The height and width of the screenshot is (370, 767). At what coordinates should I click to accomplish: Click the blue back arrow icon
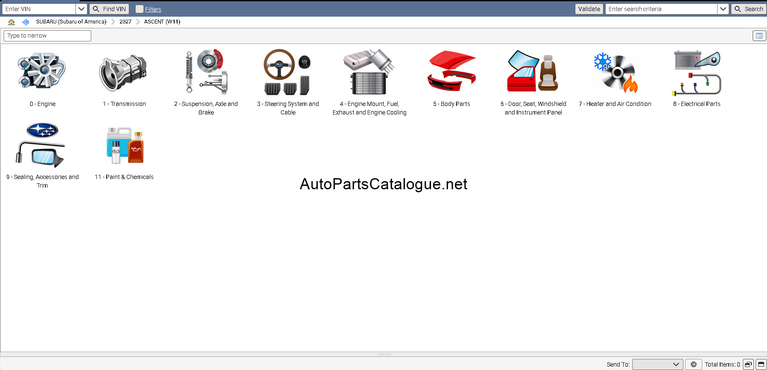point(25,22)
